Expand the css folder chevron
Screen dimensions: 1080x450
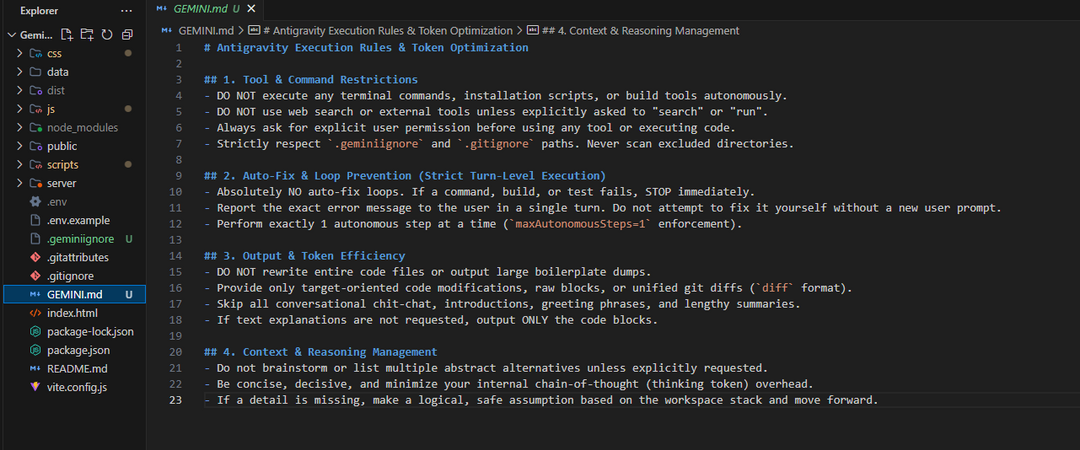(x=20, y=54)
